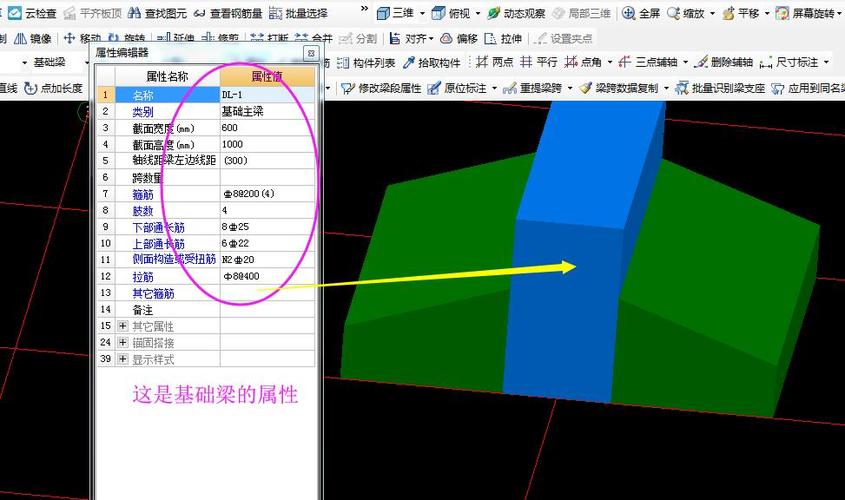Image resolution: width=845 pixels, height=500 pixels.
Task: Click 修改梁段属性 modify beam segment
Action: (382, 88)
